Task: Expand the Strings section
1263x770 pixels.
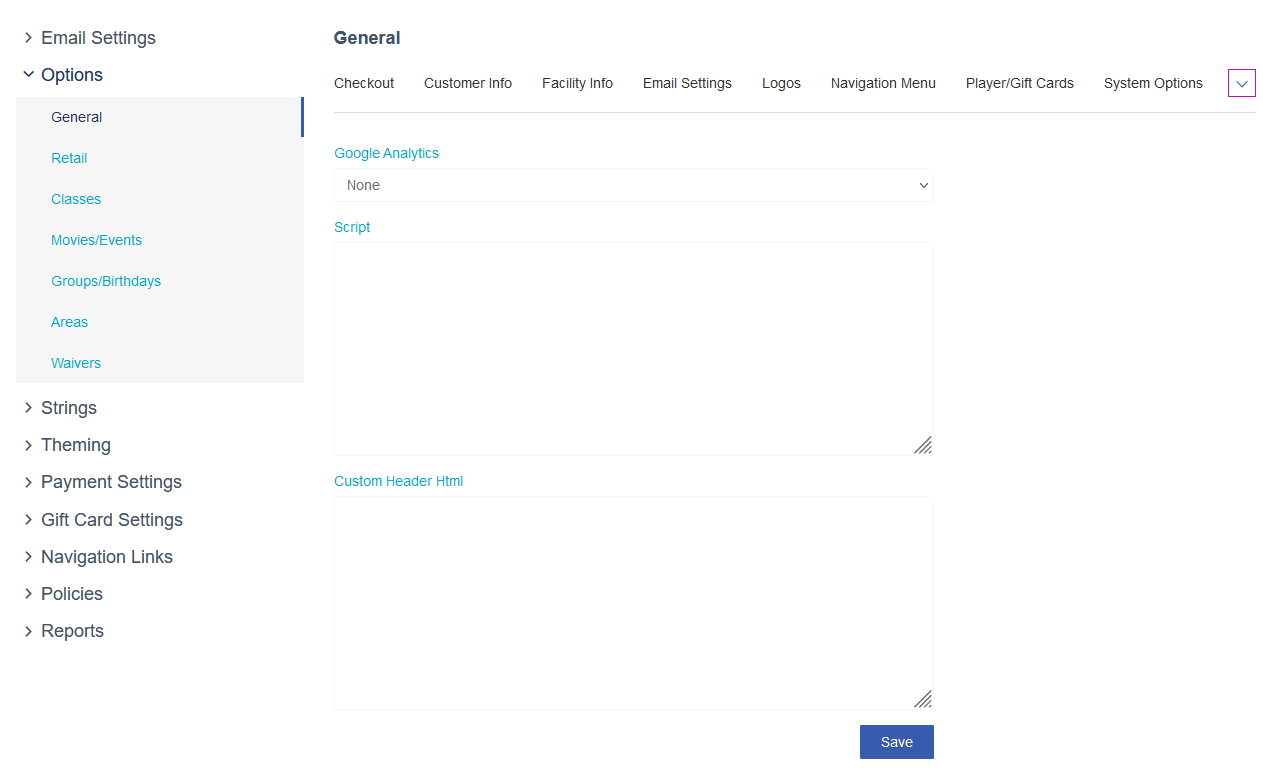Action: coord(60,408)
